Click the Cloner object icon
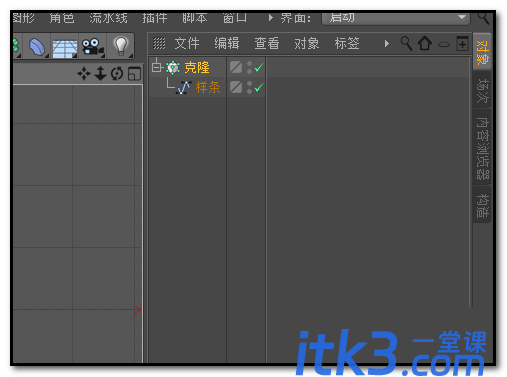Viewport: 507px width, 377px height. (x=173, y=68)
